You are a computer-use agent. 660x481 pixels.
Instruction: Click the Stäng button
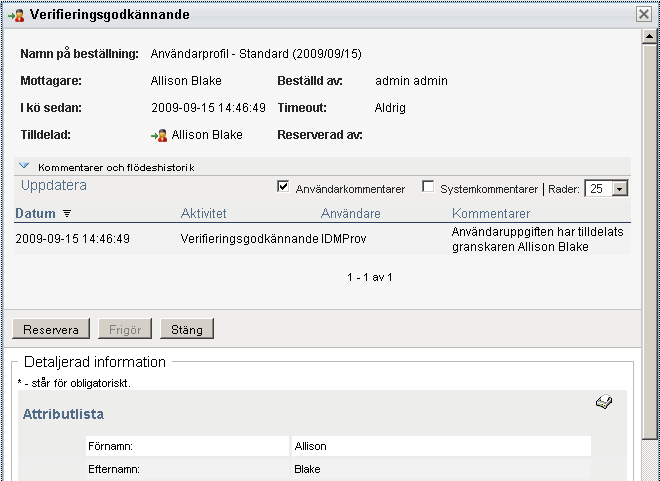pos(187,329)
